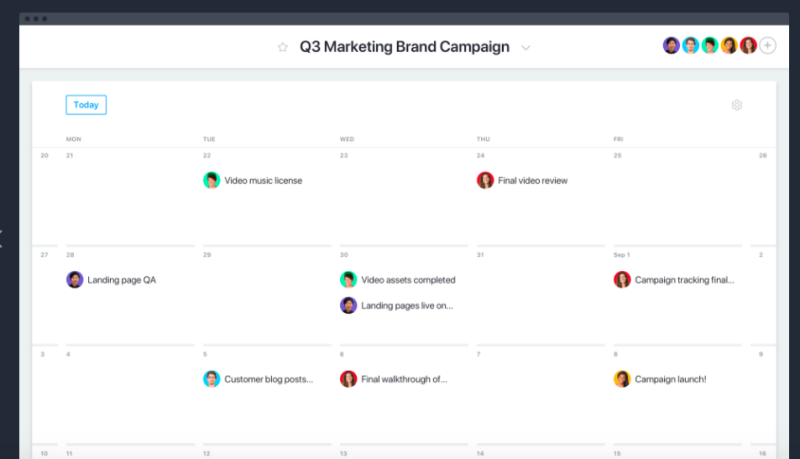
Task: Click the assignee avatar of Customer blog posts
Action: tap(212, 379)
